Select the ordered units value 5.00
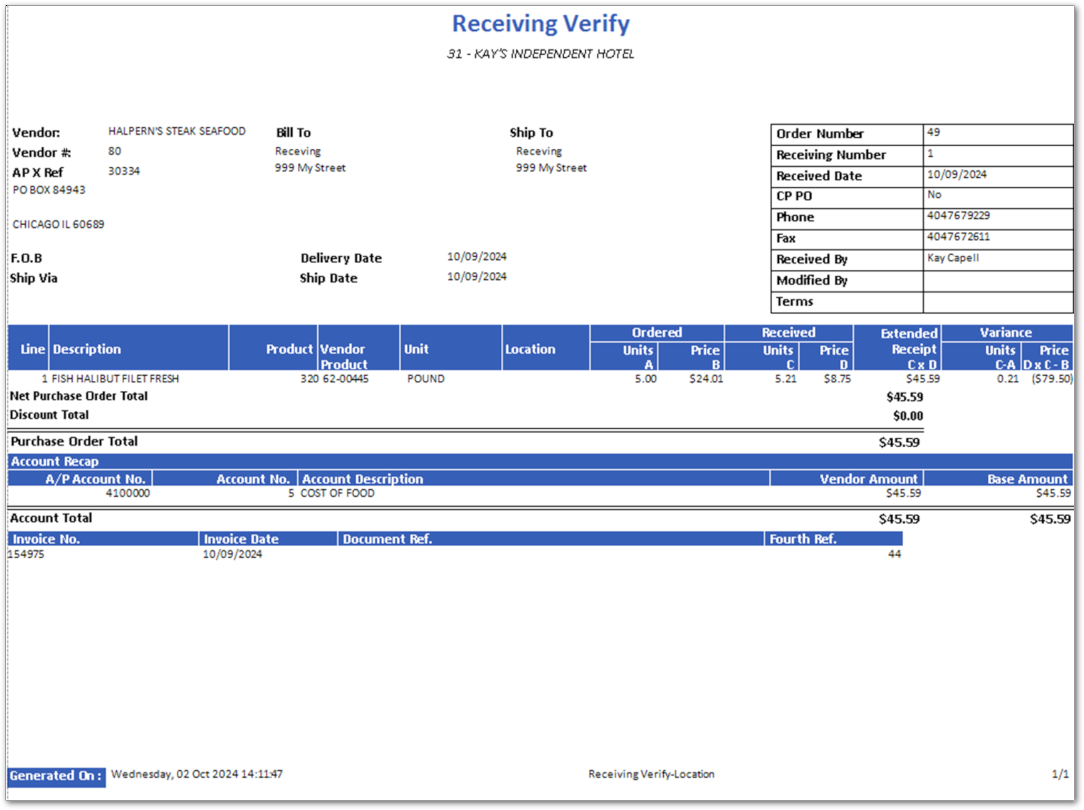Image resolution: width=1084 pixels, height=810 pixels. click(646, 379)
